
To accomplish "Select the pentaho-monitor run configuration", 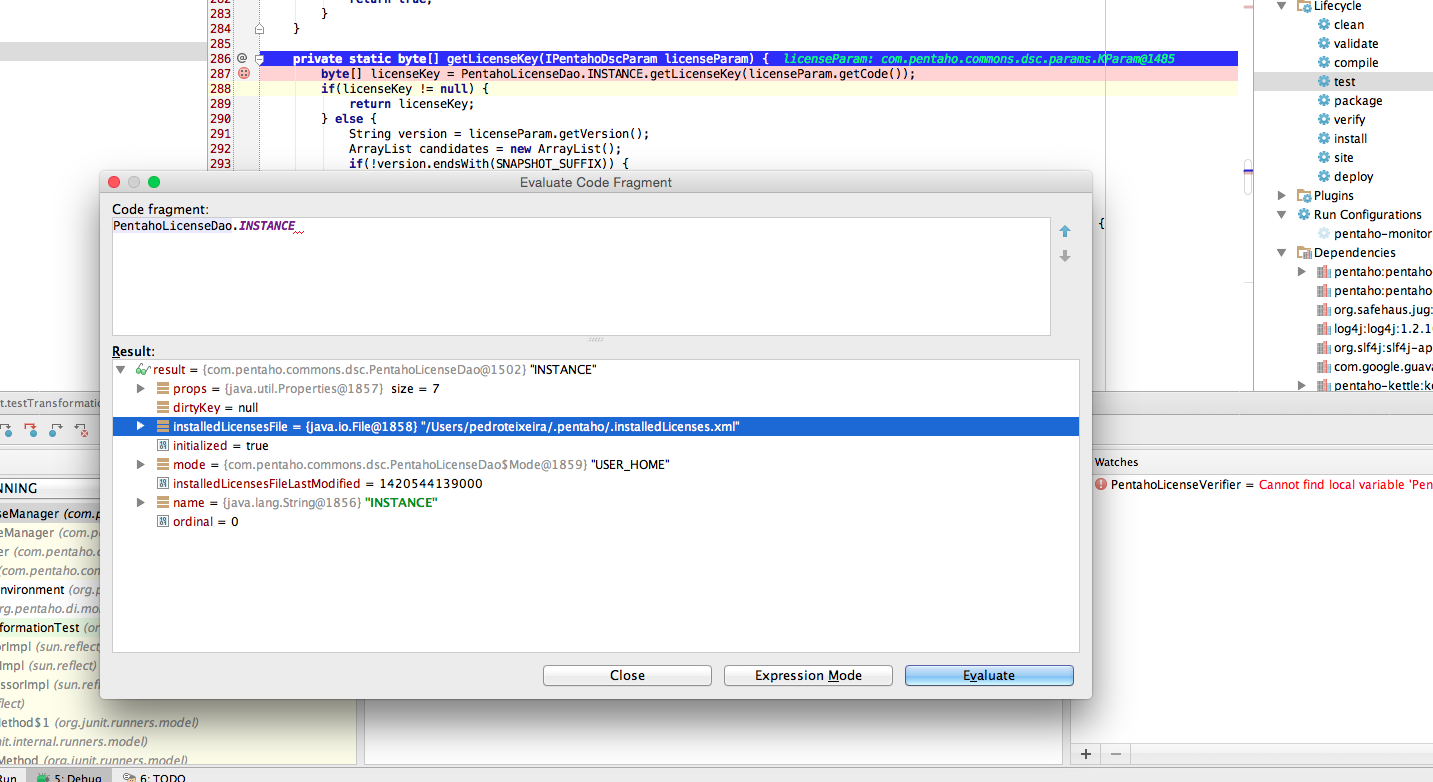I will tap(1375, 234).
